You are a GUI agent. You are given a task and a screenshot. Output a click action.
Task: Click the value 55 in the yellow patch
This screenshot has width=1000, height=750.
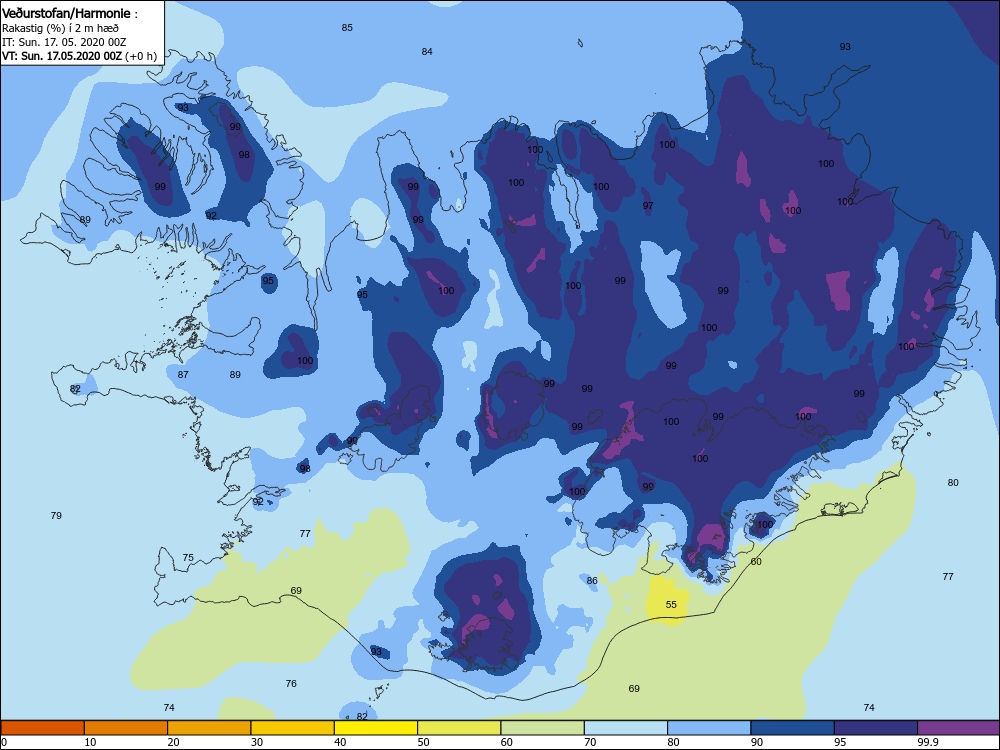[x=671, y=605]
